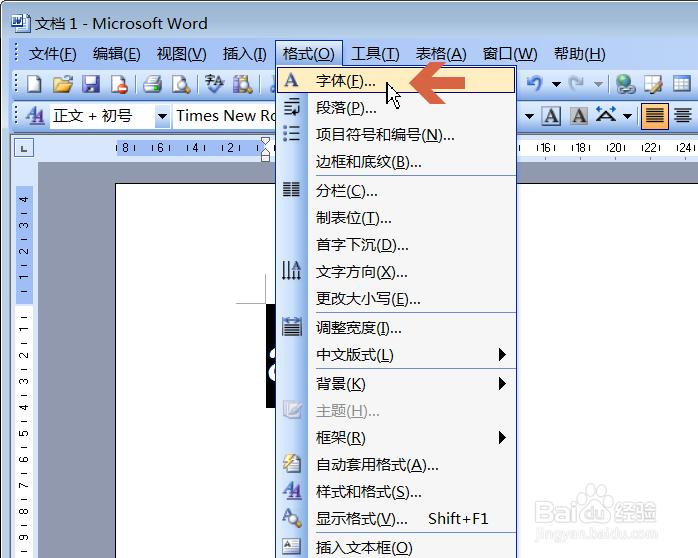The width and height of the screenshot is (698, 558).
Task: Select 边框和底纹(B)... entry
Action: click(396, 162)
